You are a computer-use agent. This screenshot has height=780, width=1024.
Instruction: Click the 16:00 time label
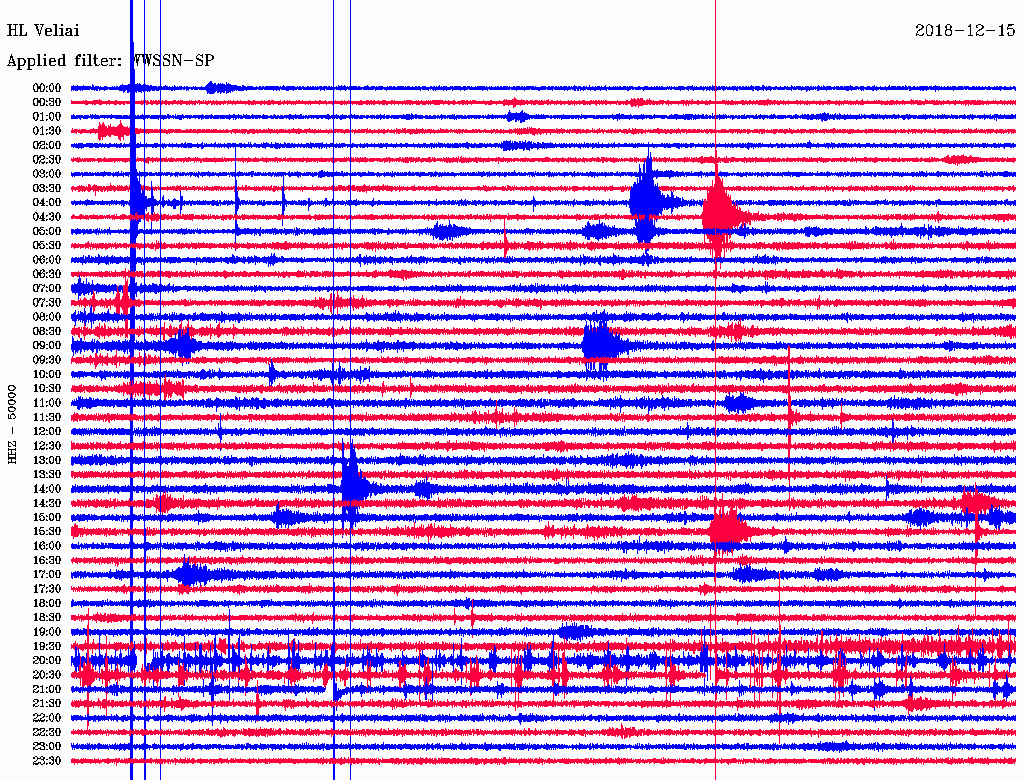tap(47, 546)
